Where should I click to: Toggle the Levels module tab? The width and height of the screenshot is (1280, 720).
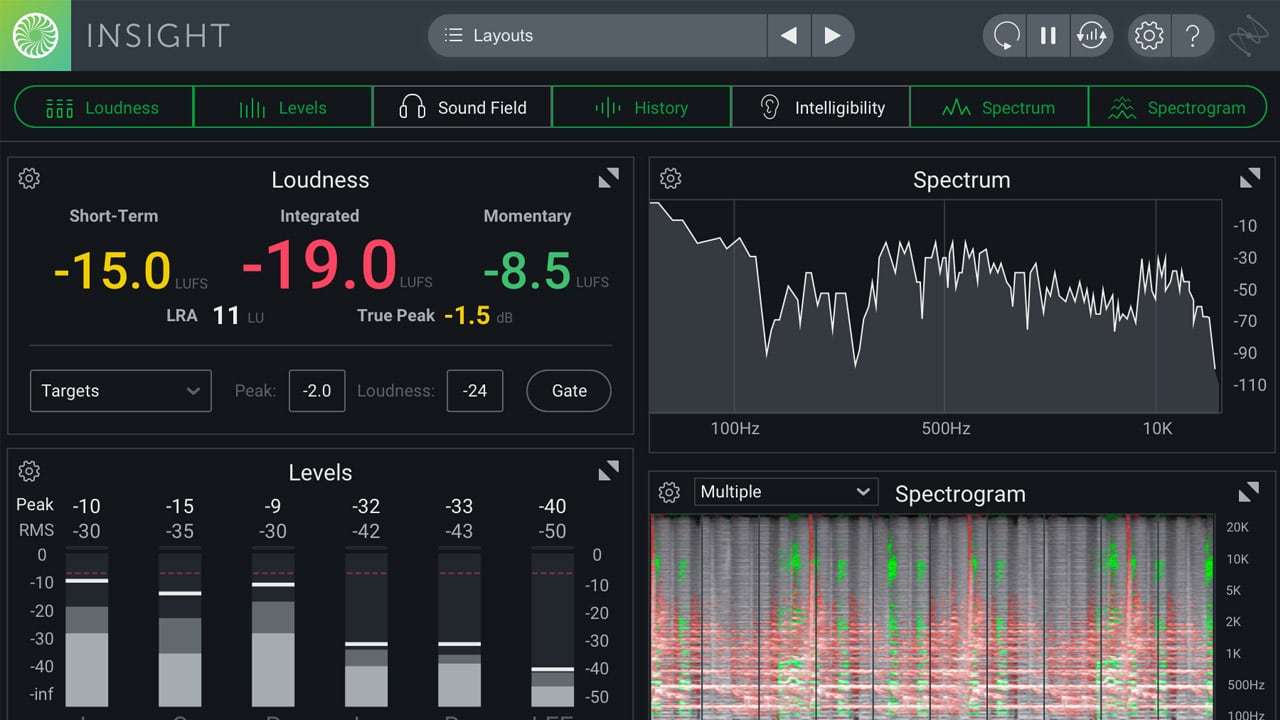click(x=283, y=107)
